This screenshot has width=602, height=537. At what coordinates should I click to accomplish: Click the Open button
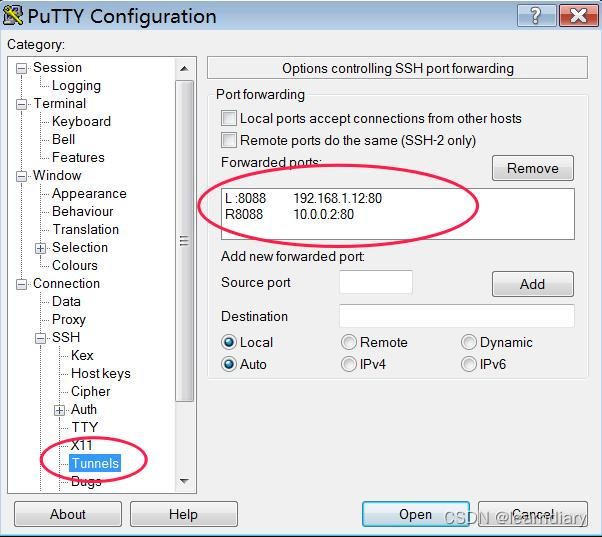[x=416, y=514]
